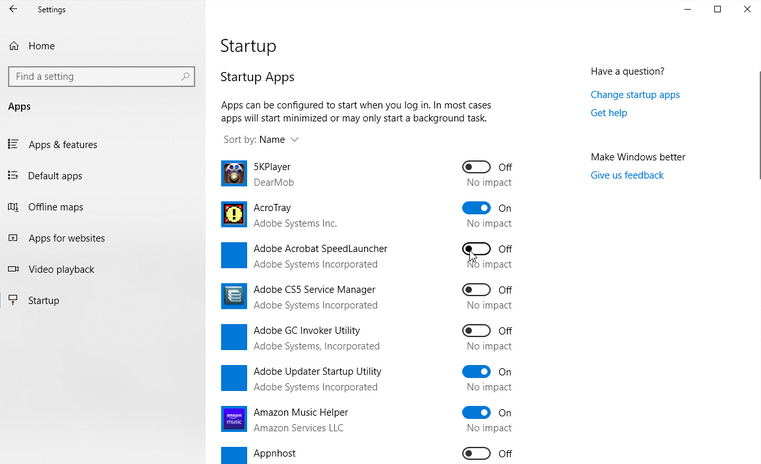Click the Apps & features list icon
Viewport: 761px width, 464px height.
tap(13, 144)
